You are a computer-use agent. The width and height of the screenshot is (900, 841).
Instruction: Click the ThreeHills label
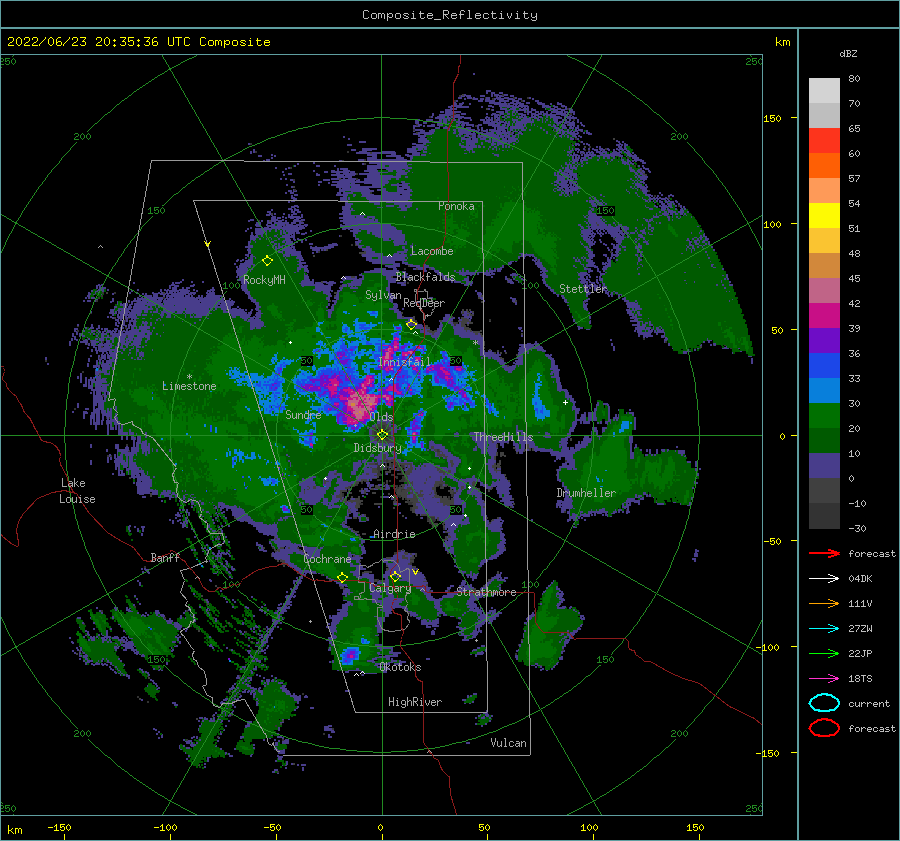coord(503,437)
